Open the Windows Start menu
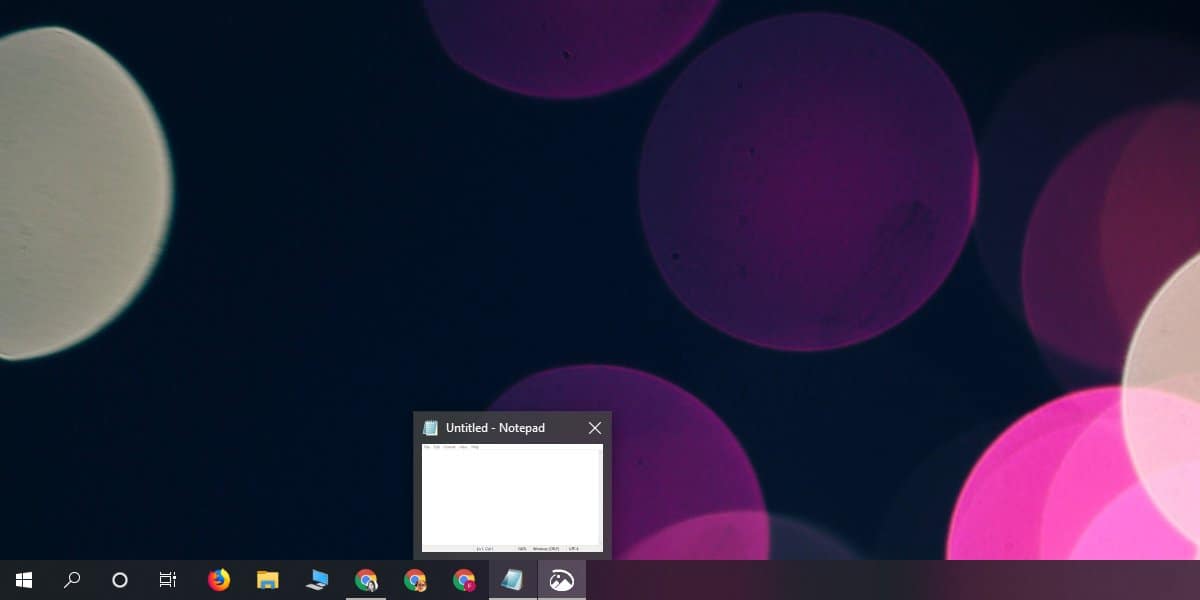The image size is (1200, 600). (24, 580)
